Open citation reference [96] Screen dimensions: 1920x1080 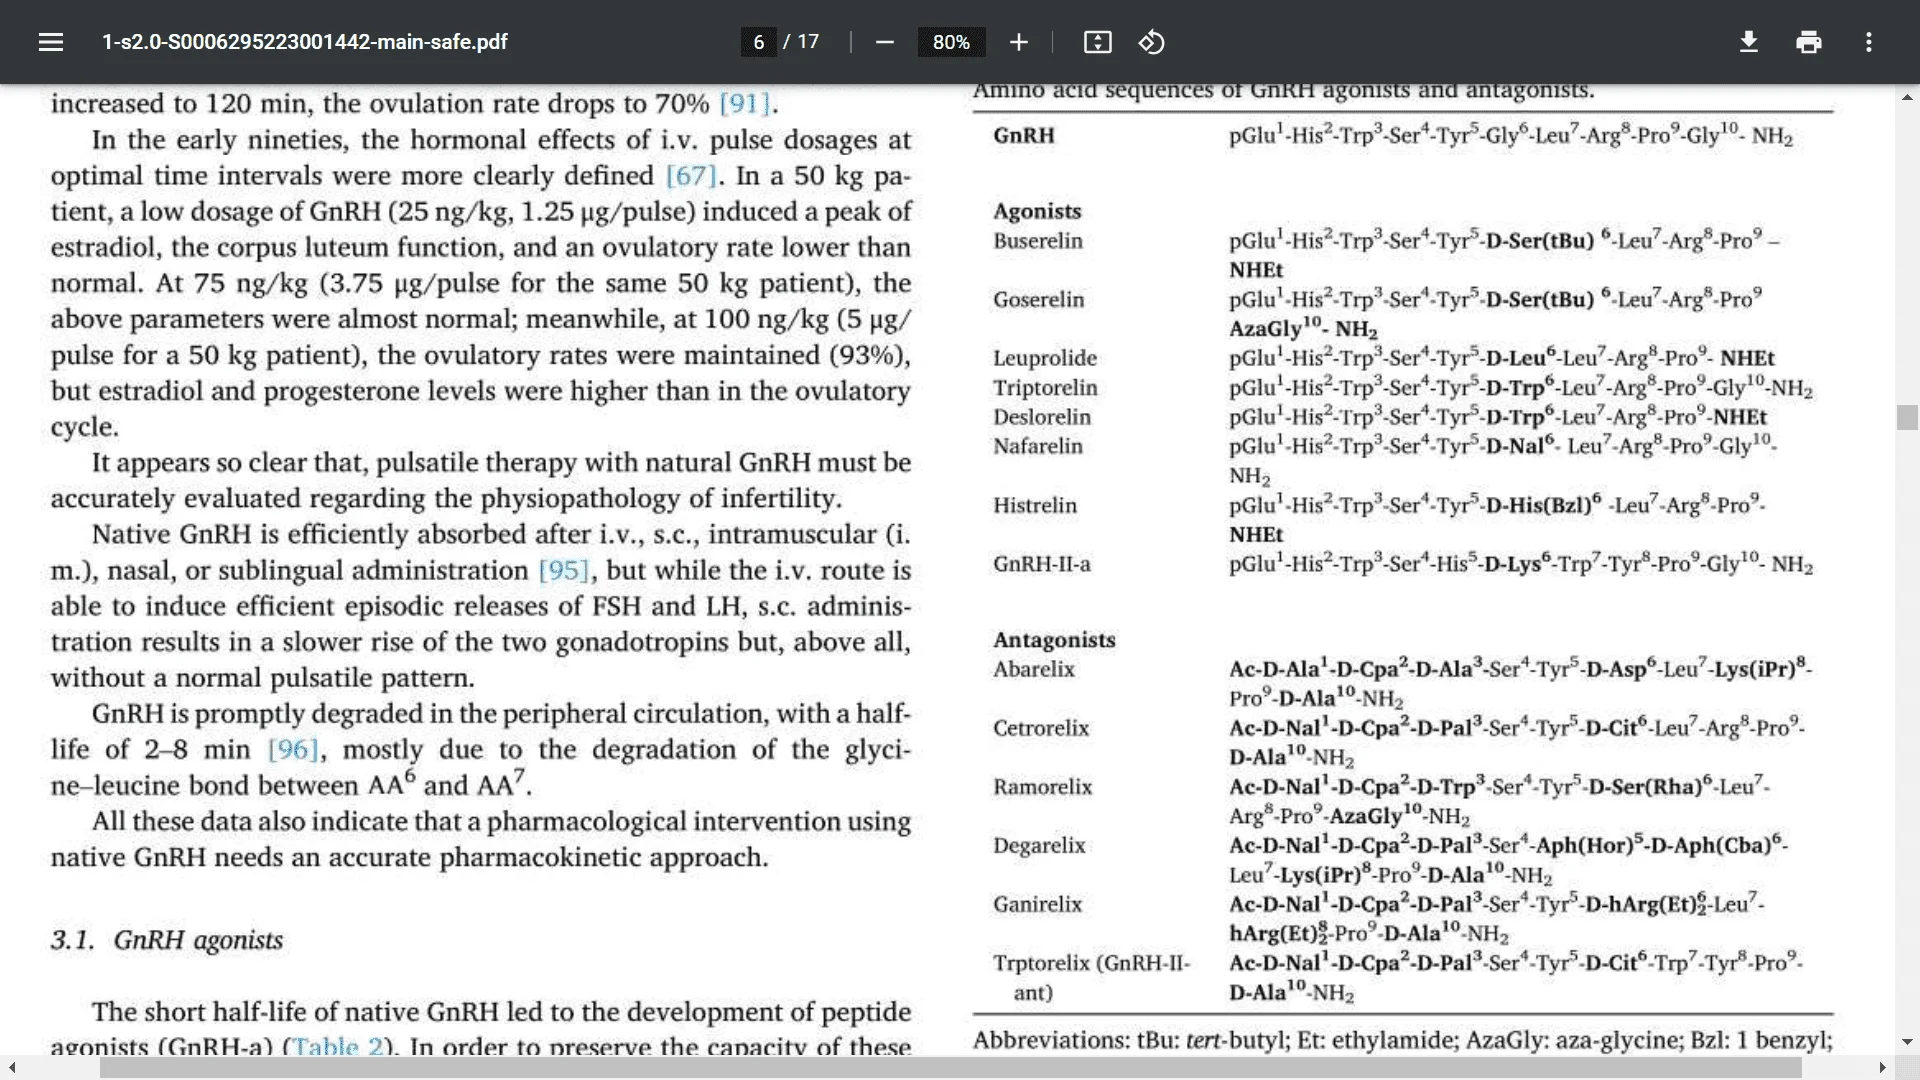pos(294,749)
